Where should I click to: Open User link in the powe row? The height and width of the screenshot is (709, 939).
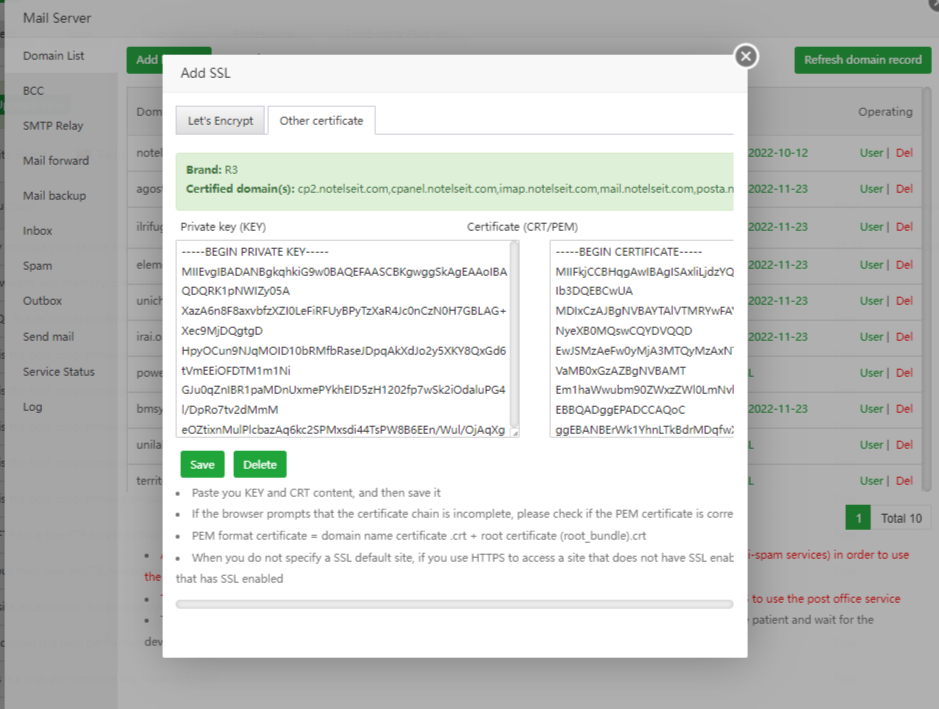[871, 372]
